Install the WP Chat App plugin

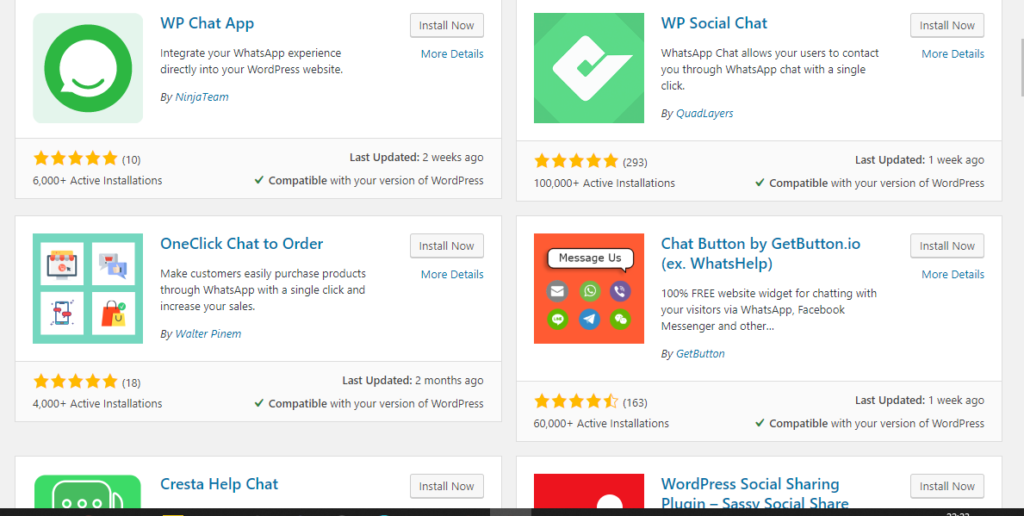[x=446, y=26]
